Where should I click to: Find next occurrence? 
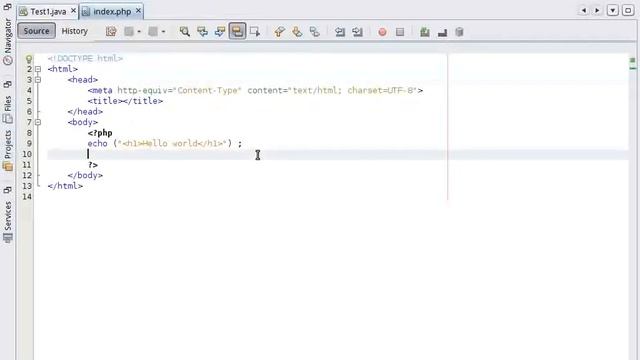(x=220, y=31)
